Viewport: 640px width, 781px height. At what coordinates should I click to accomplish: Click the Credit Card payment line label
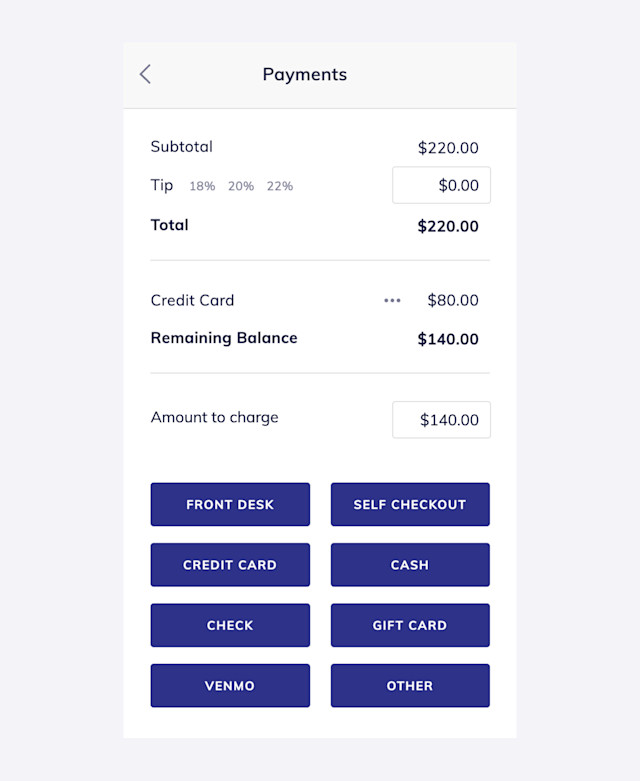(x=192, y=300)
